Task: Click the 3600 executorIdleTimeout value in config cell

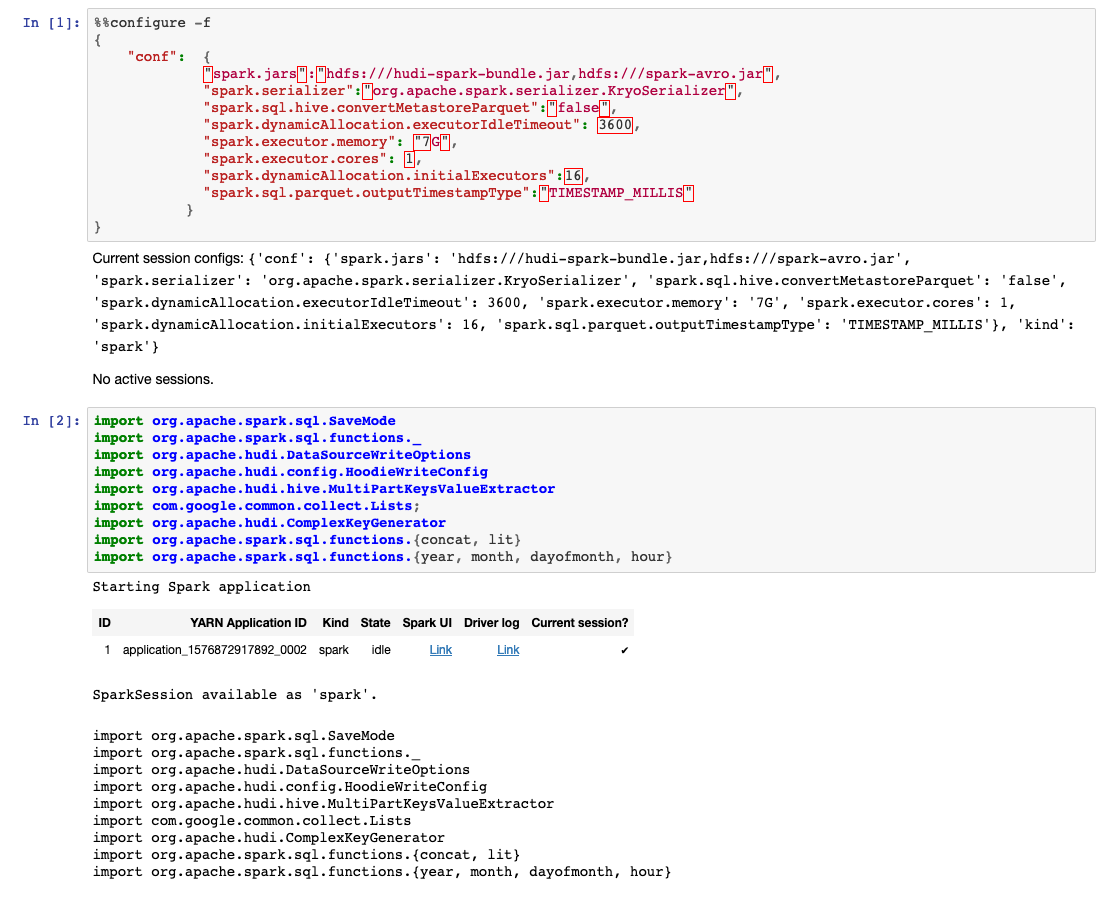Action: [x=614, y=125]
